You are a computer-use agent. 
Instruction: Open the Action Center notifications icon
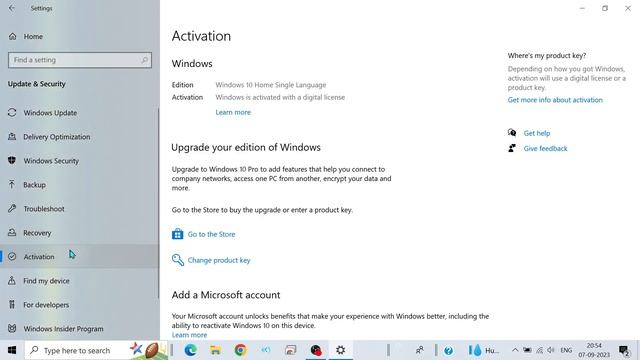624,350
